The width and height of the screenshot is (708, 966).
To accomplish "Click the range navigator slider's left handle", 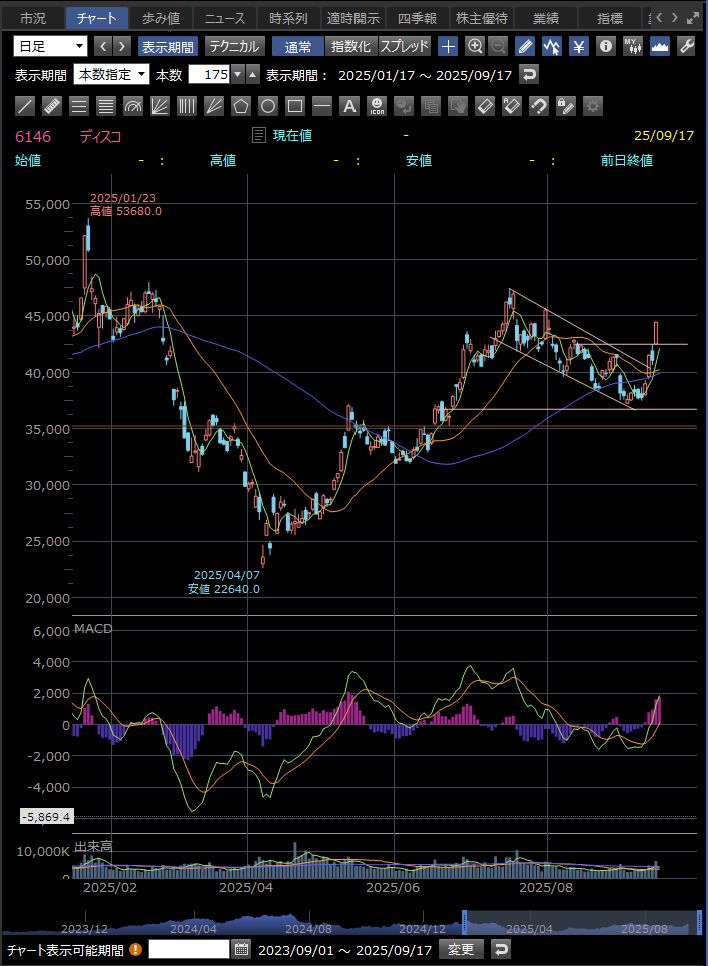I will click(x=465, y=922).
